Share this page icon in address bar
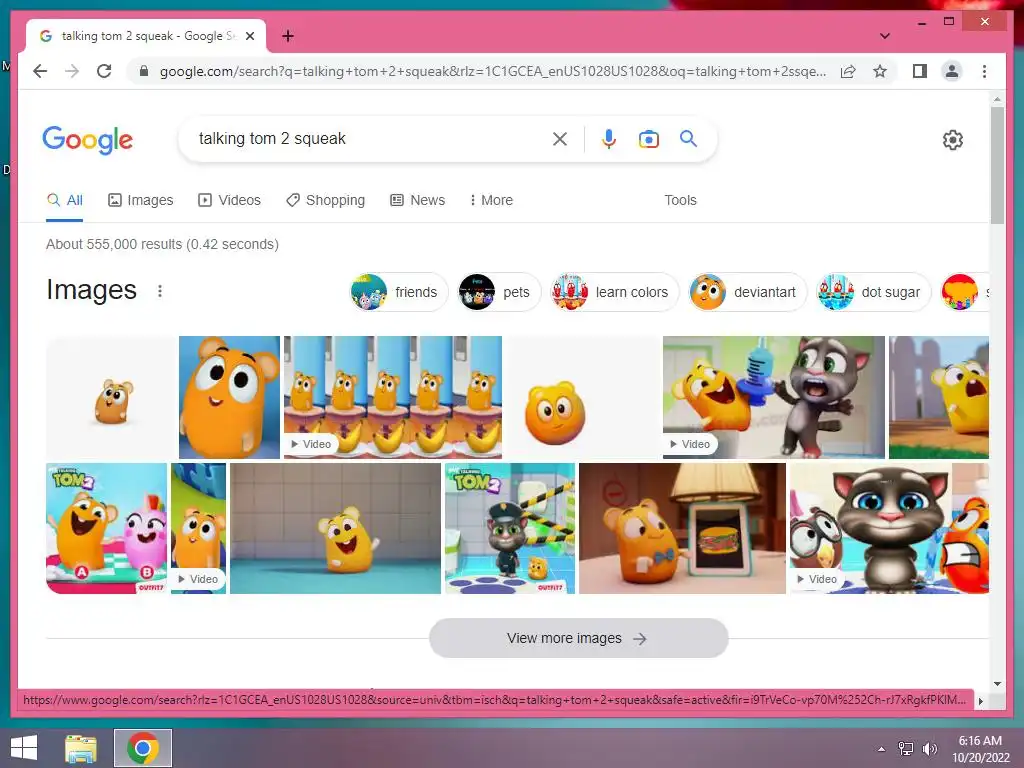The width and height of the screenshot is (1024, 768). coord(848,71)
